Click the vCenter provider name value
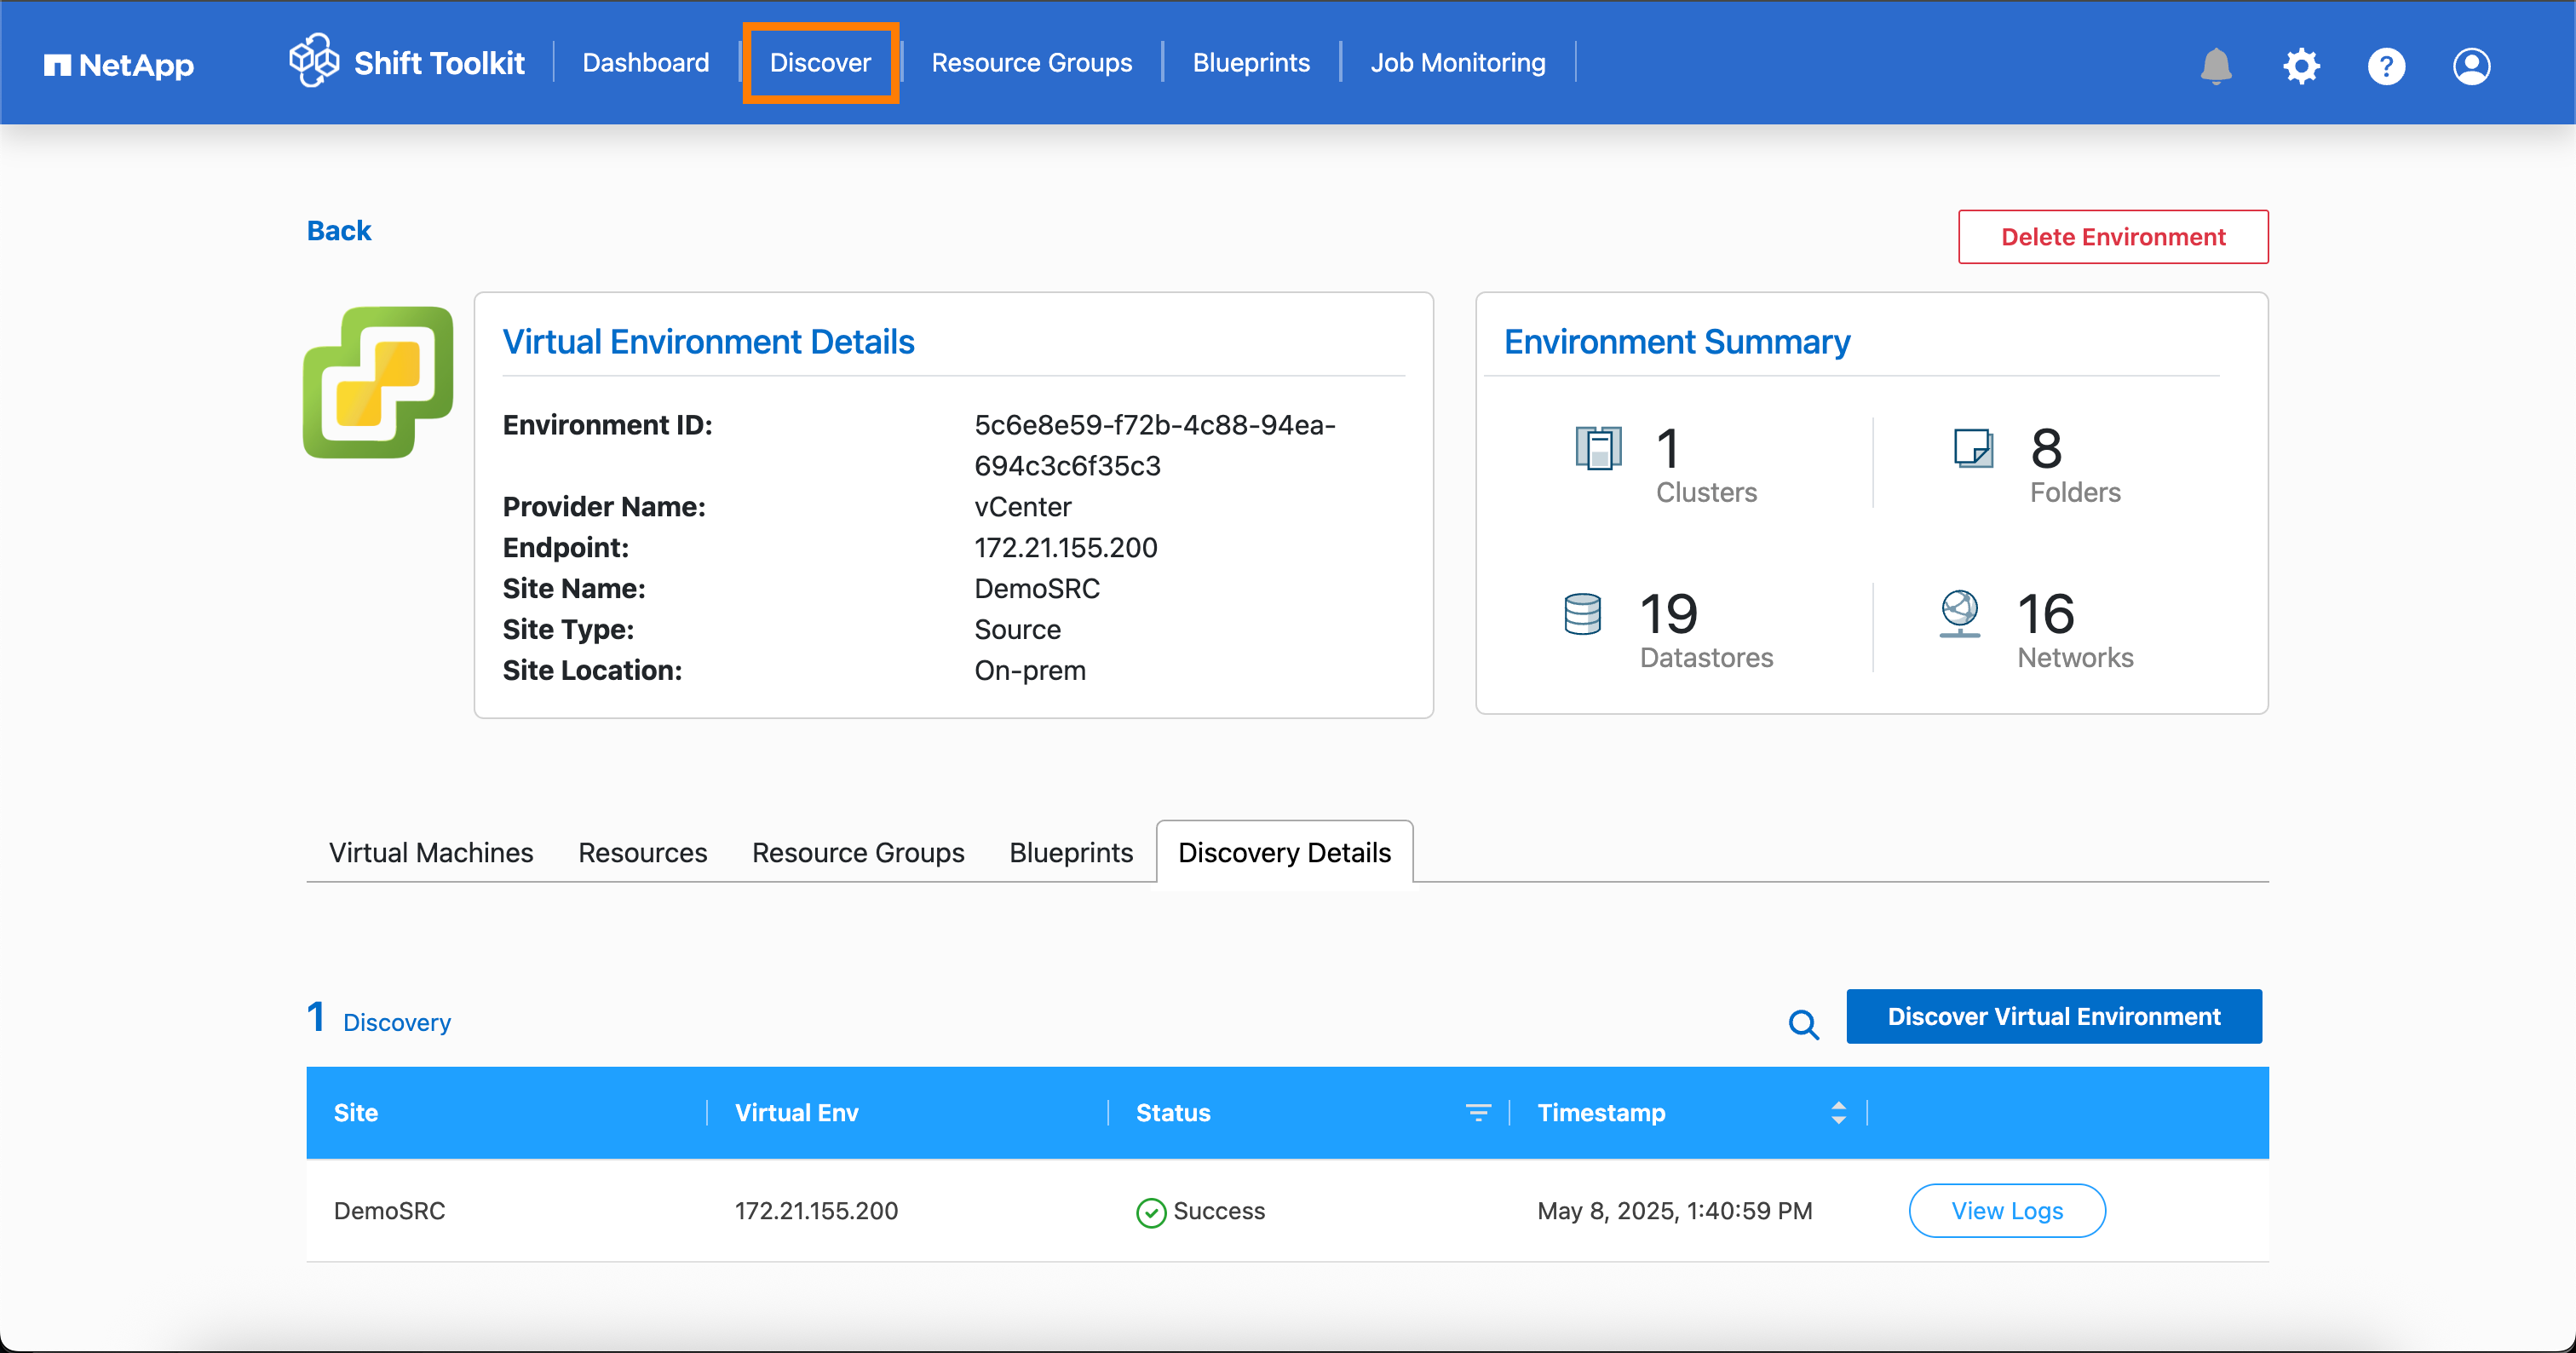Screen dimensions: 2576x1353 tap(1023, 507)
